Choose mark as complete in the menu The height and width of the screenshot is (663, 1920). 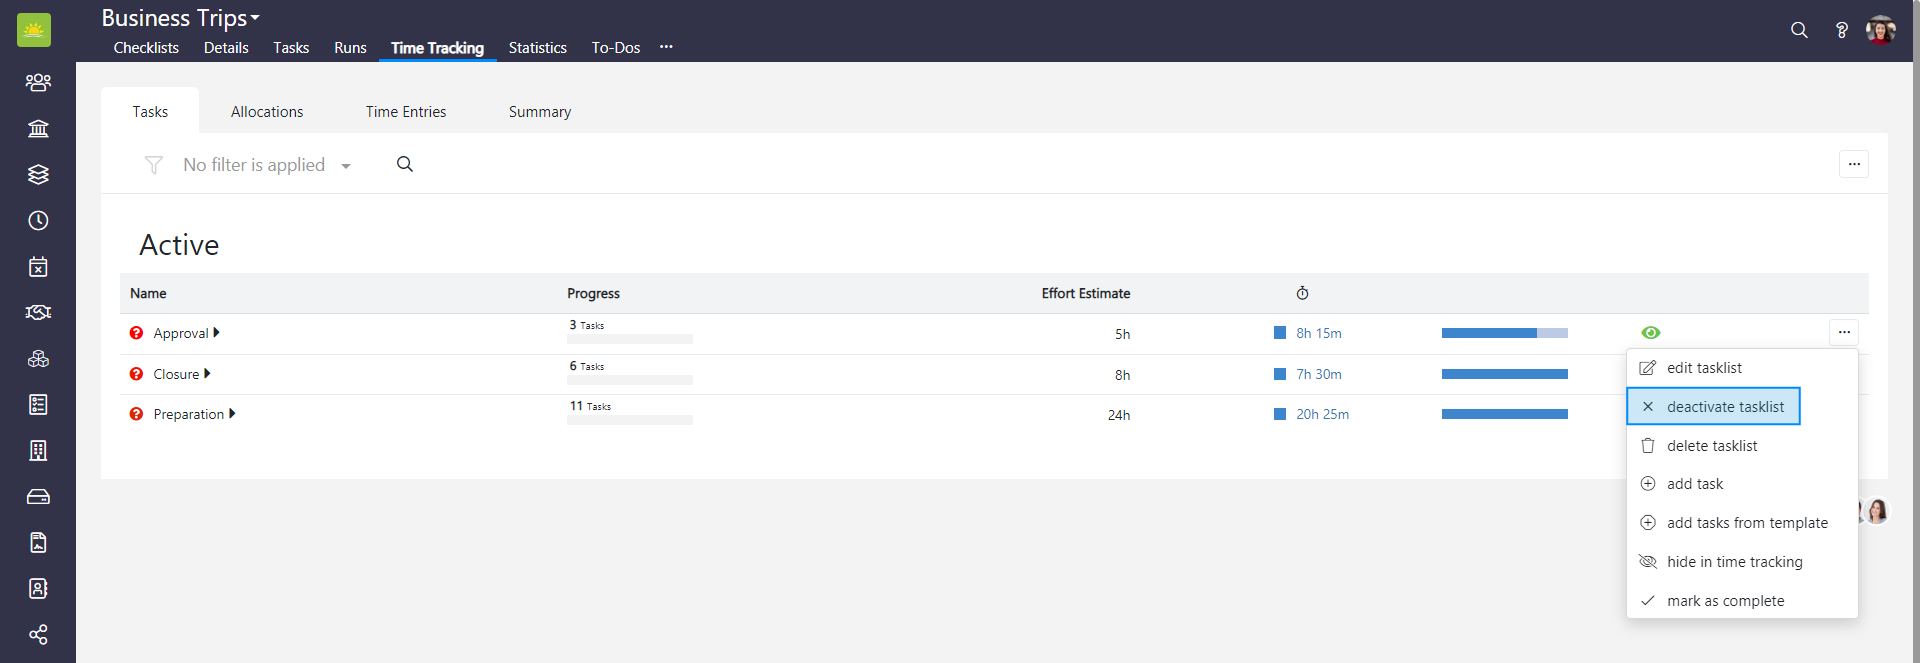1725,601
